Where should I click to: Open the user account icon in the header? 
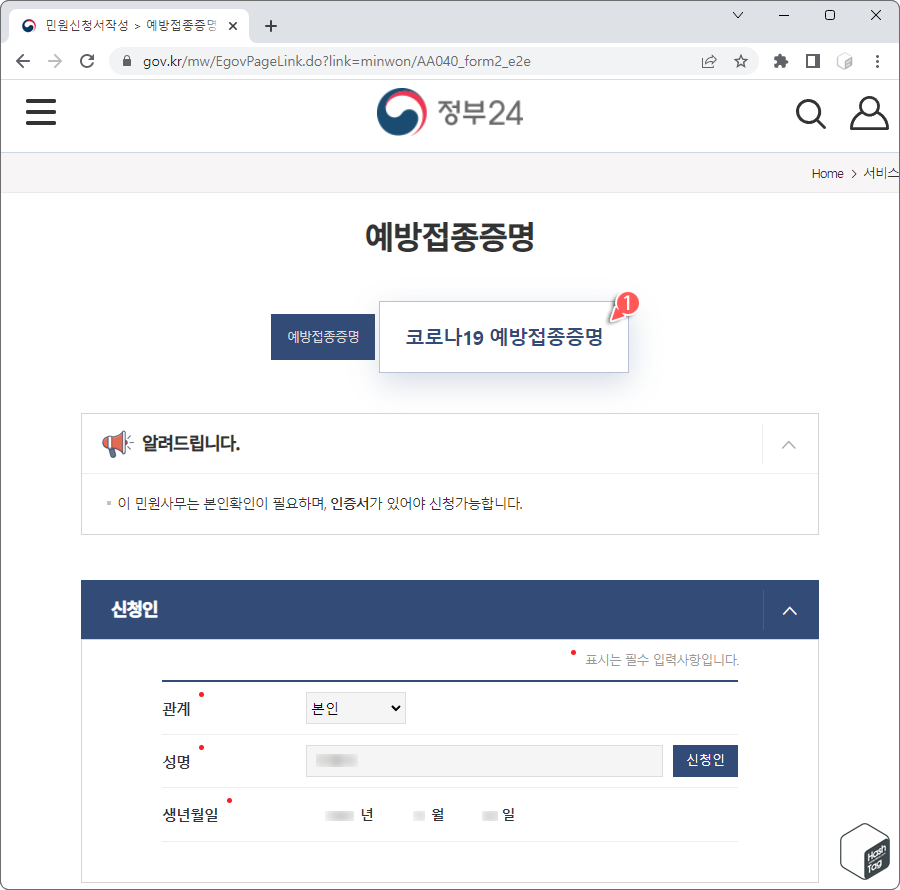(868, 112)
